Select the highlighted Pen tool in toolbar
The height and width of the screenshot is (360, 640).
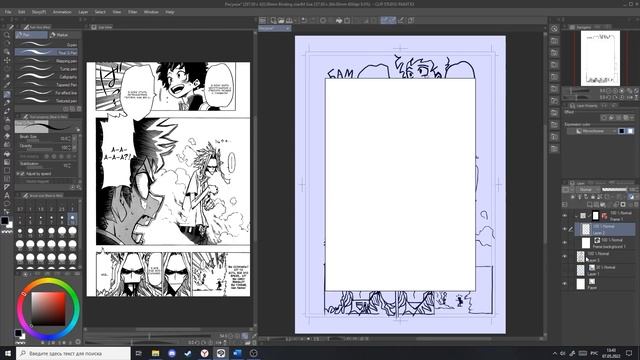click(x=7, y=94)
